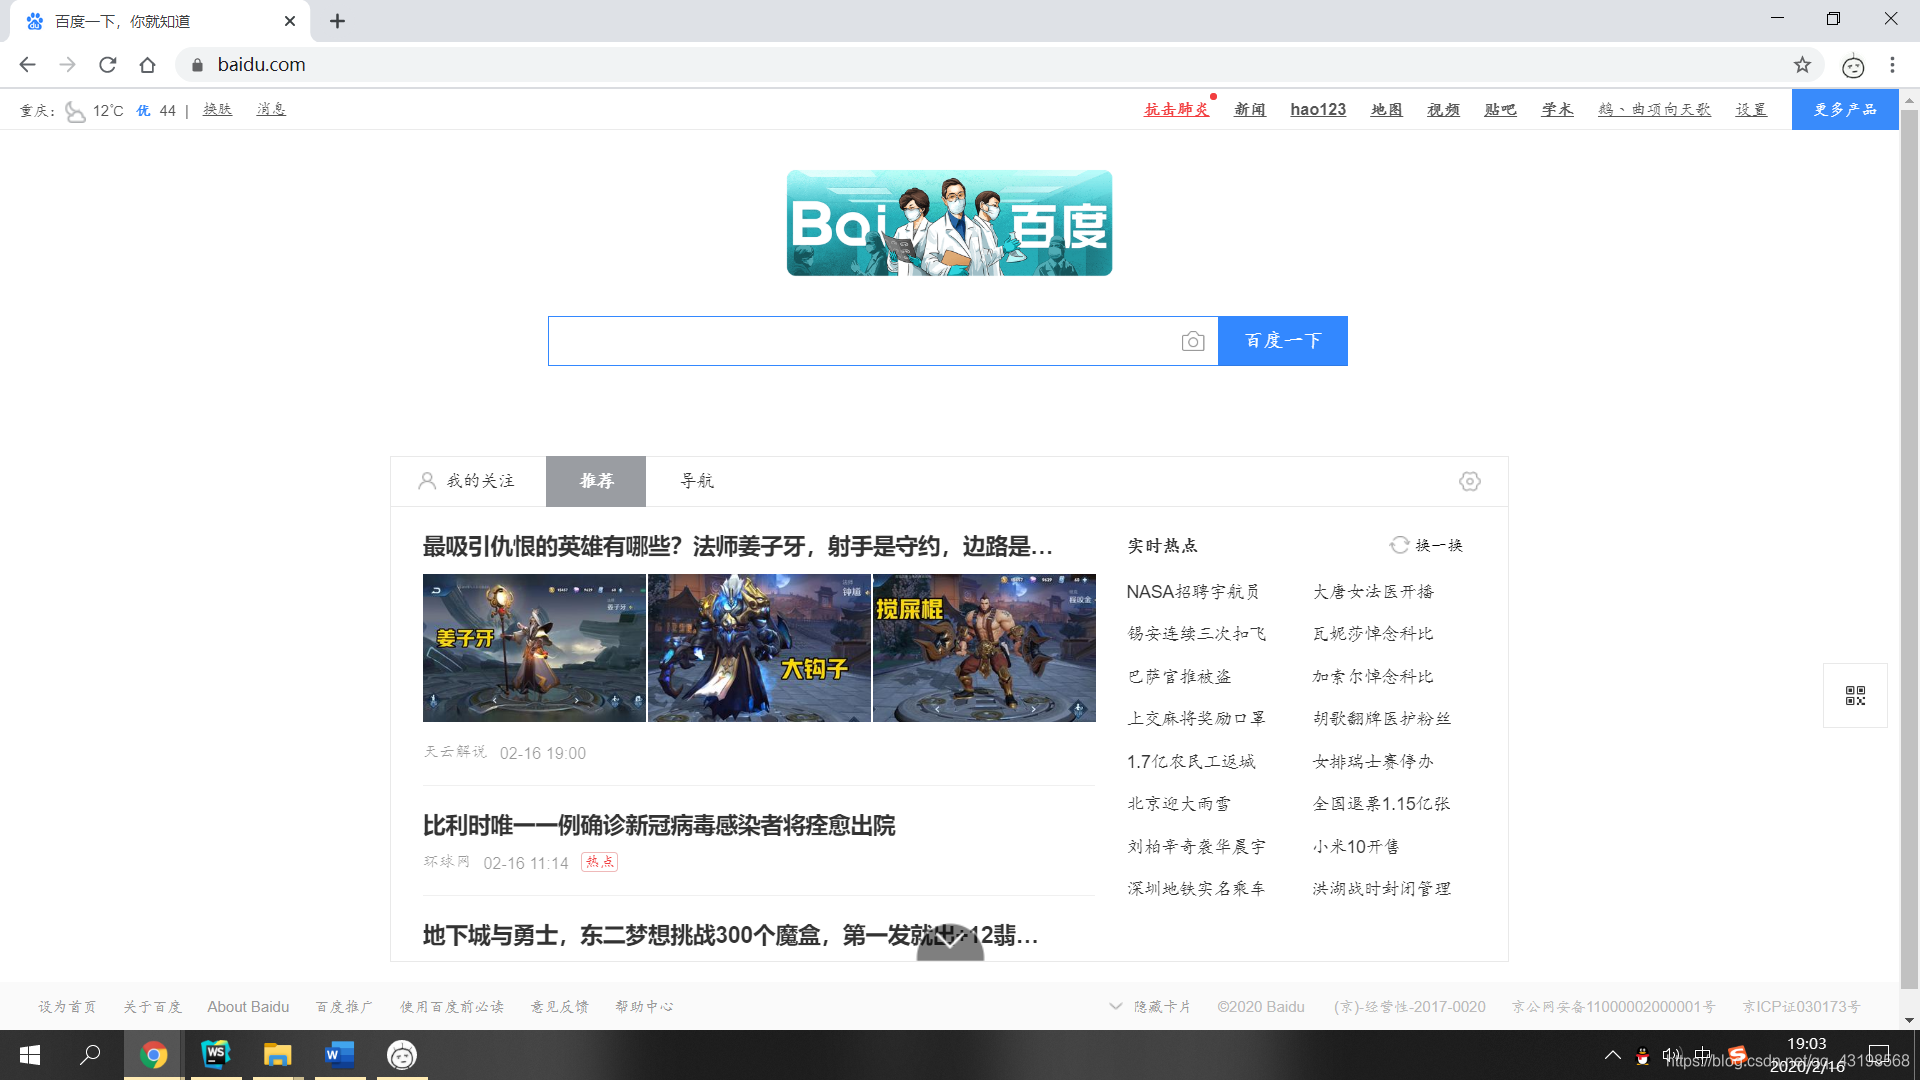This screenshot has height=1080, width=1920.
Task: Open the 最吸引仇恨的英雄 headline
Action: 738,546
